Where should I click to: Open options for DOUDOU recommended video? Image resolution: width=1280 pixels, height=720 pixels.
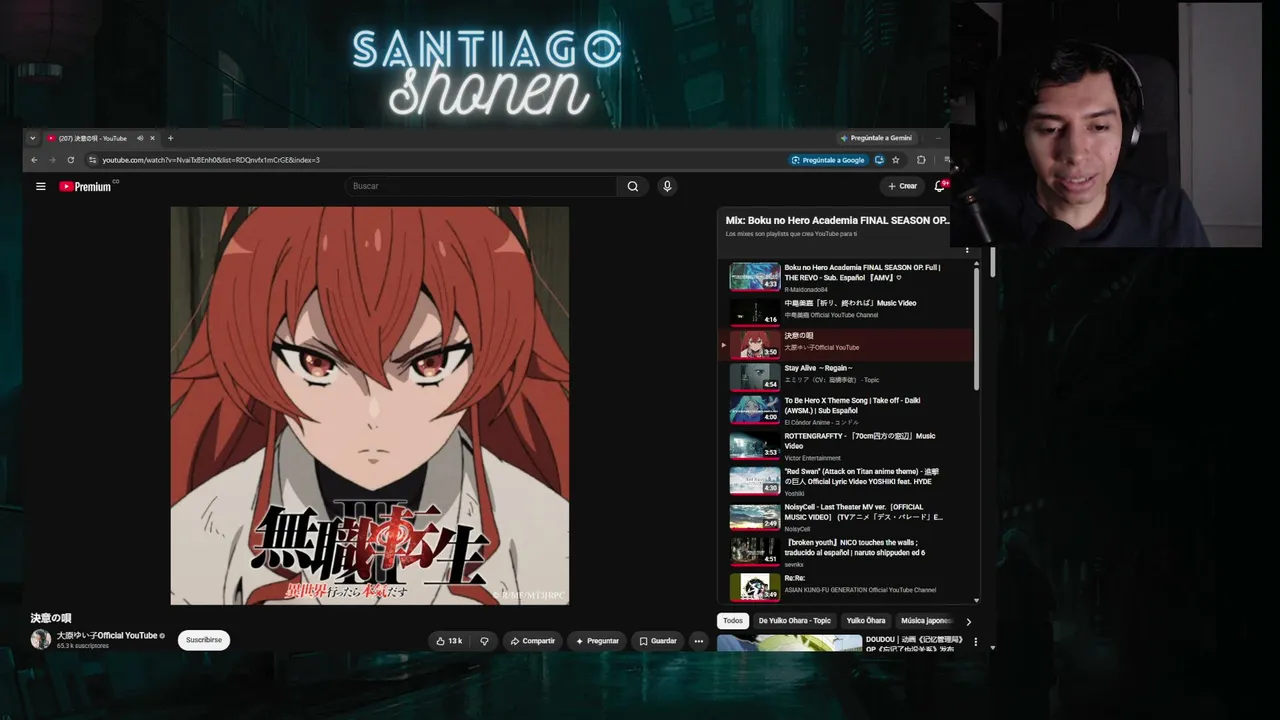976,642
